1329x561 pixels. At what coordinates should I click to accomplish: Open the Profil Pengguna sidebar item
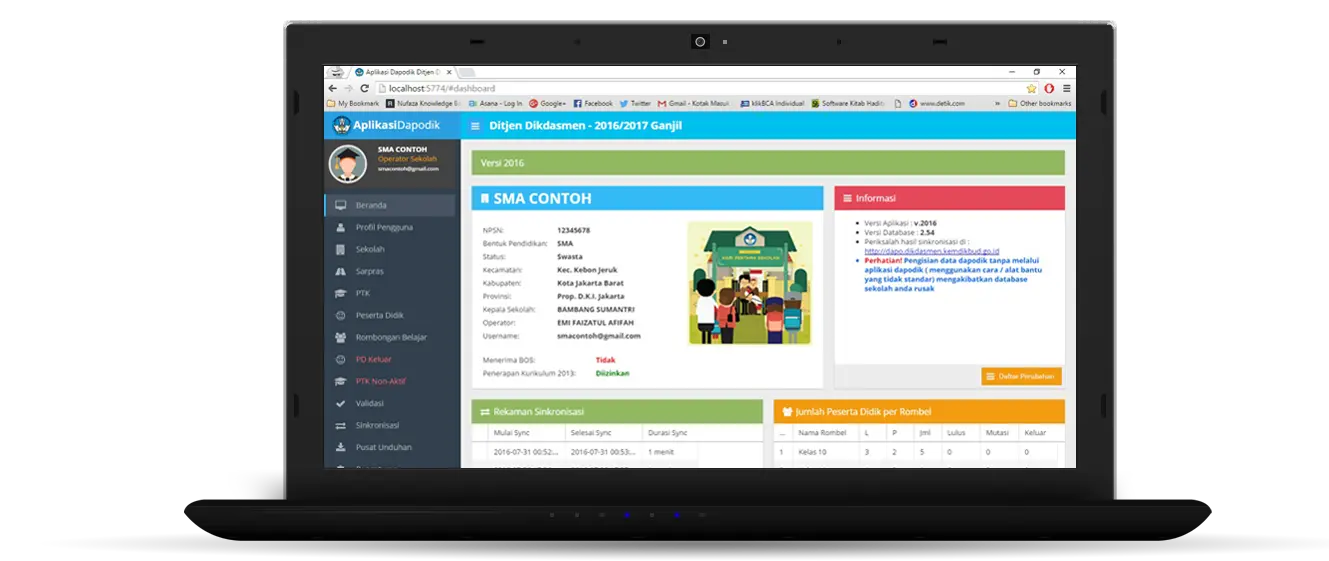[383, 227]
